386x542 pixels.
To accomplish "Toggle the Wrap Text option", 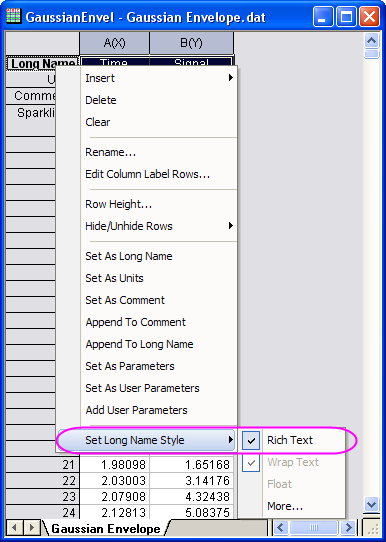I will point(293,462).
